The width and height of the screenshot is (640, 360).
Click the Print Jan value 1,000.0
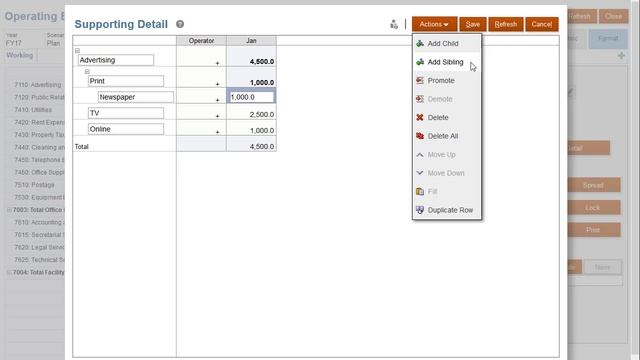[x=251, y=78]
